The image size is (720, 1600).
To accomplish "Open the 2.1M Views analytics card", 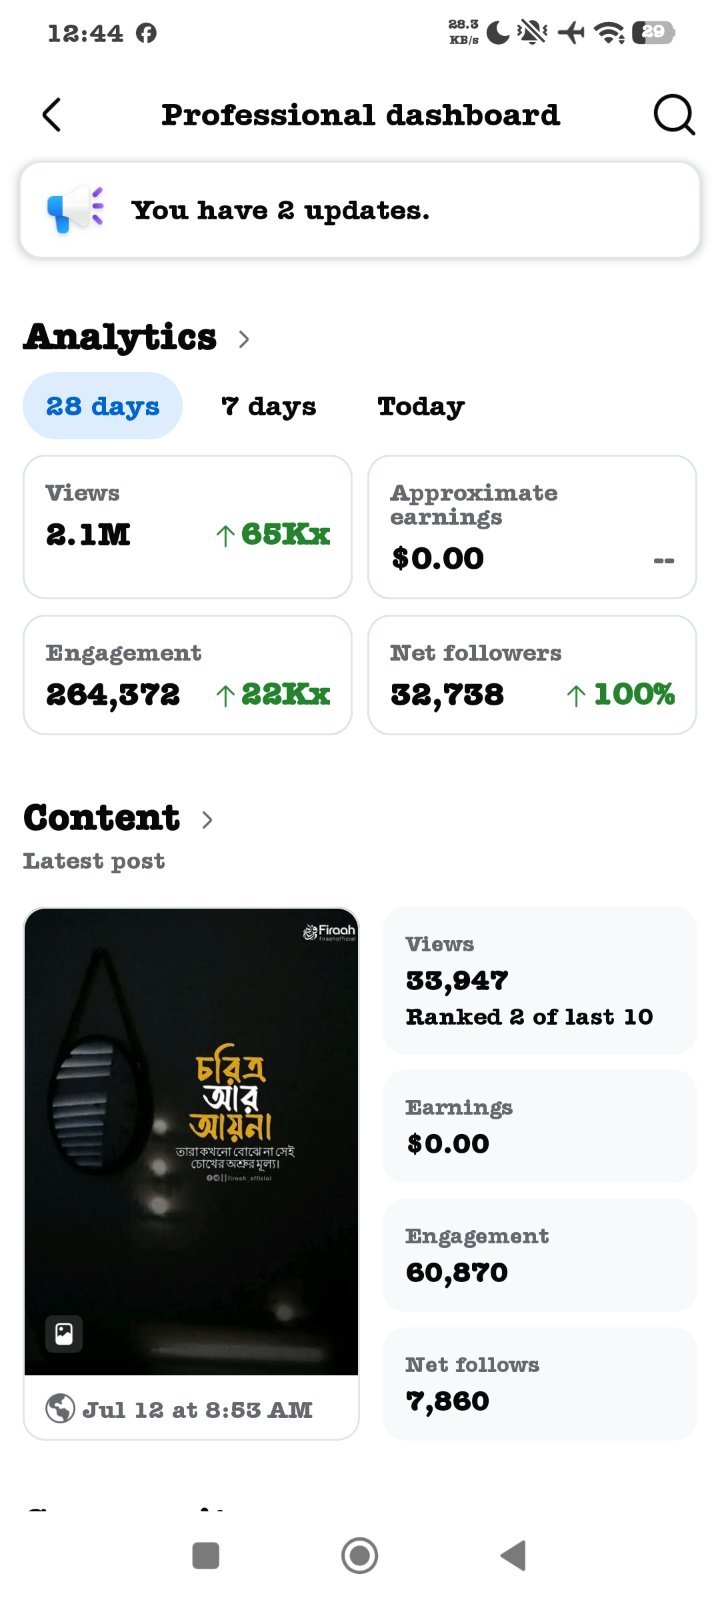I will [188, 527].
